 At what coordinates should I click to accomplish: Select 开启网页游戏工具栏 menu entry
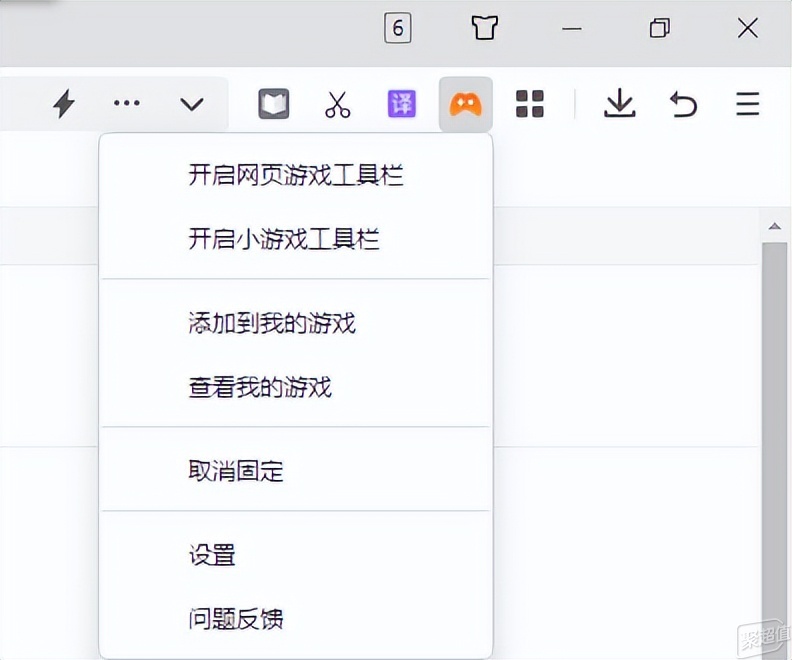click(296, 175)
